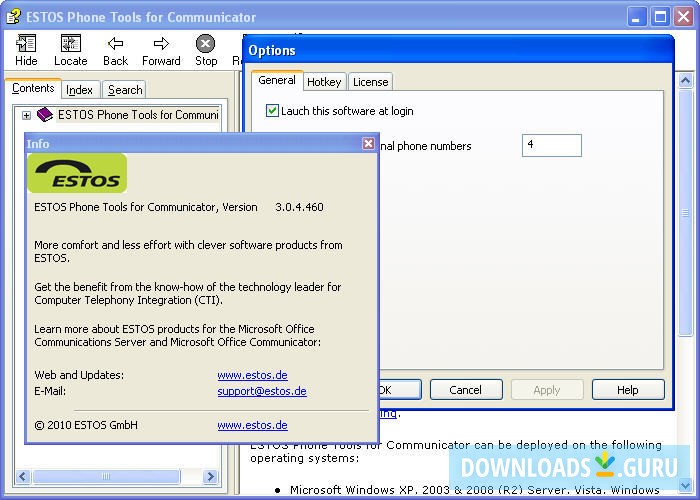The image size is (700, 500).
Task: Click the help page vertical scrollbar thumb
Action: tap(685, 213)
